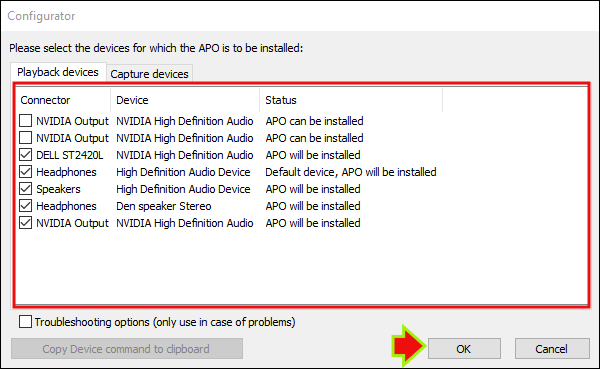This screenshot has height=369, width=600.
Task: Select the DELL ST2420L row name
Action: coord(70,155)
